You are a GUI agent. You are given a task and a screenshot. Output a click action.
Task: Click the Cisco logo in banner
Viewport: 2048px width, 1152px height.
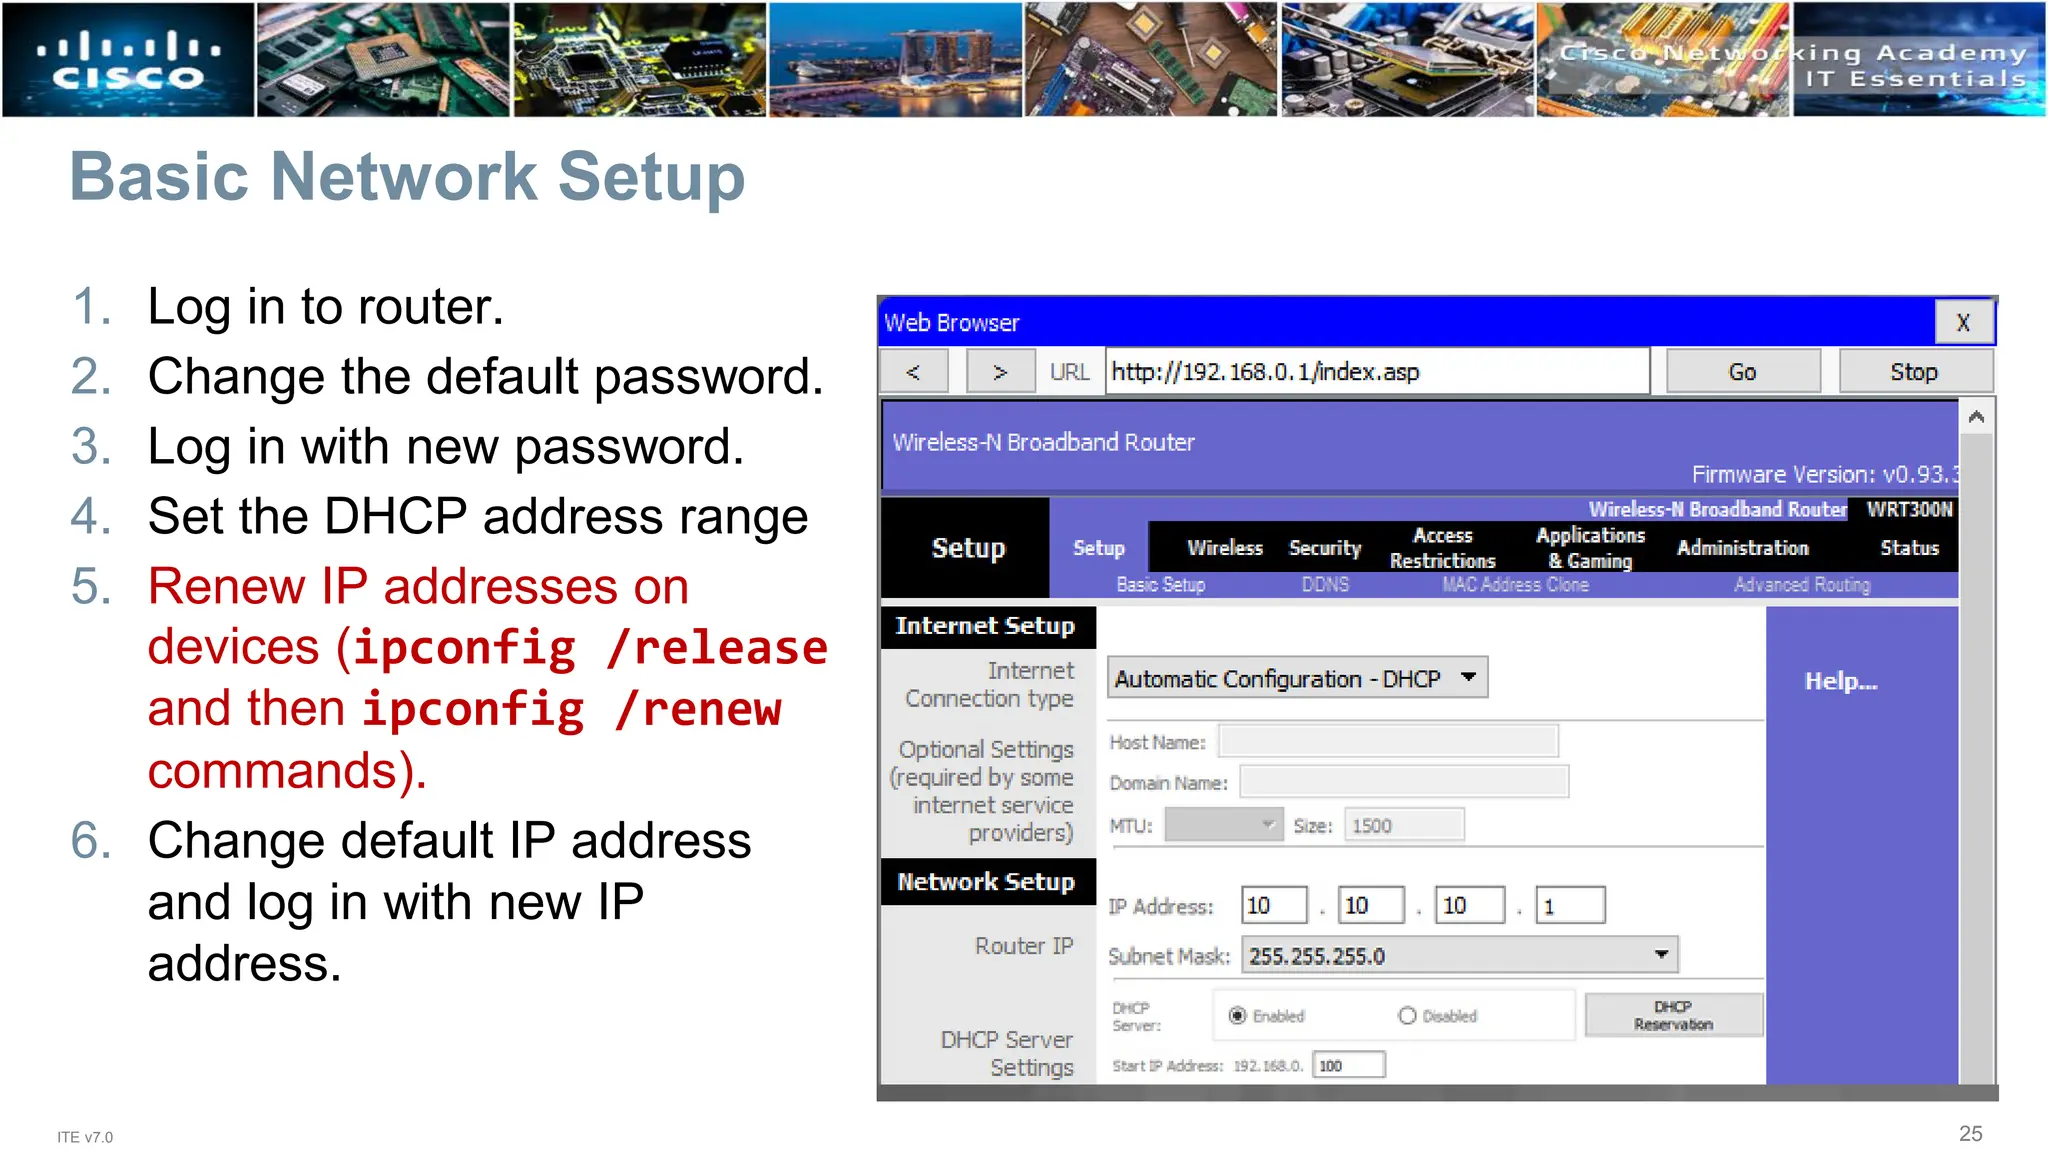point(128,60)
